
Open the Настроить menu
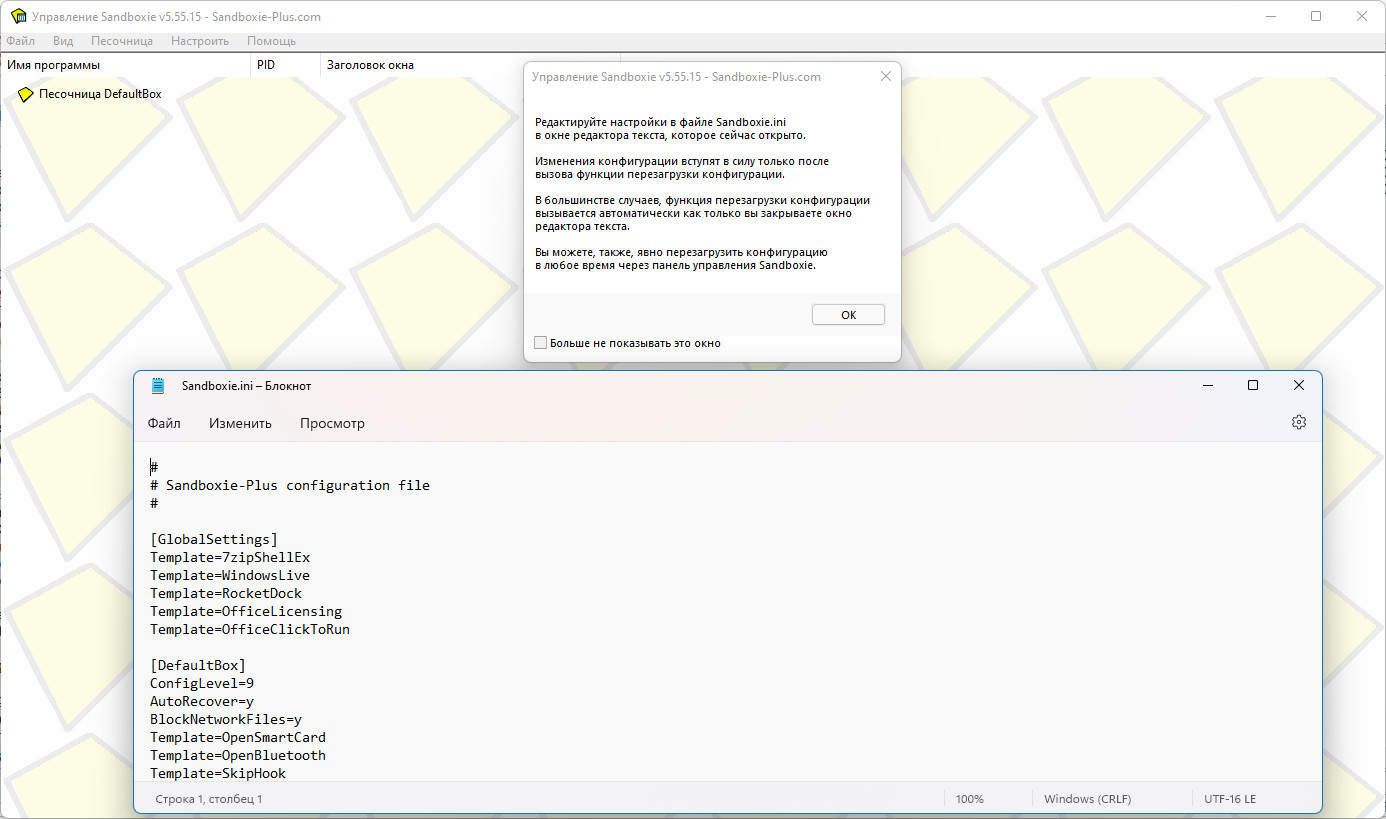pyautogui.click(x=199, y=41)
